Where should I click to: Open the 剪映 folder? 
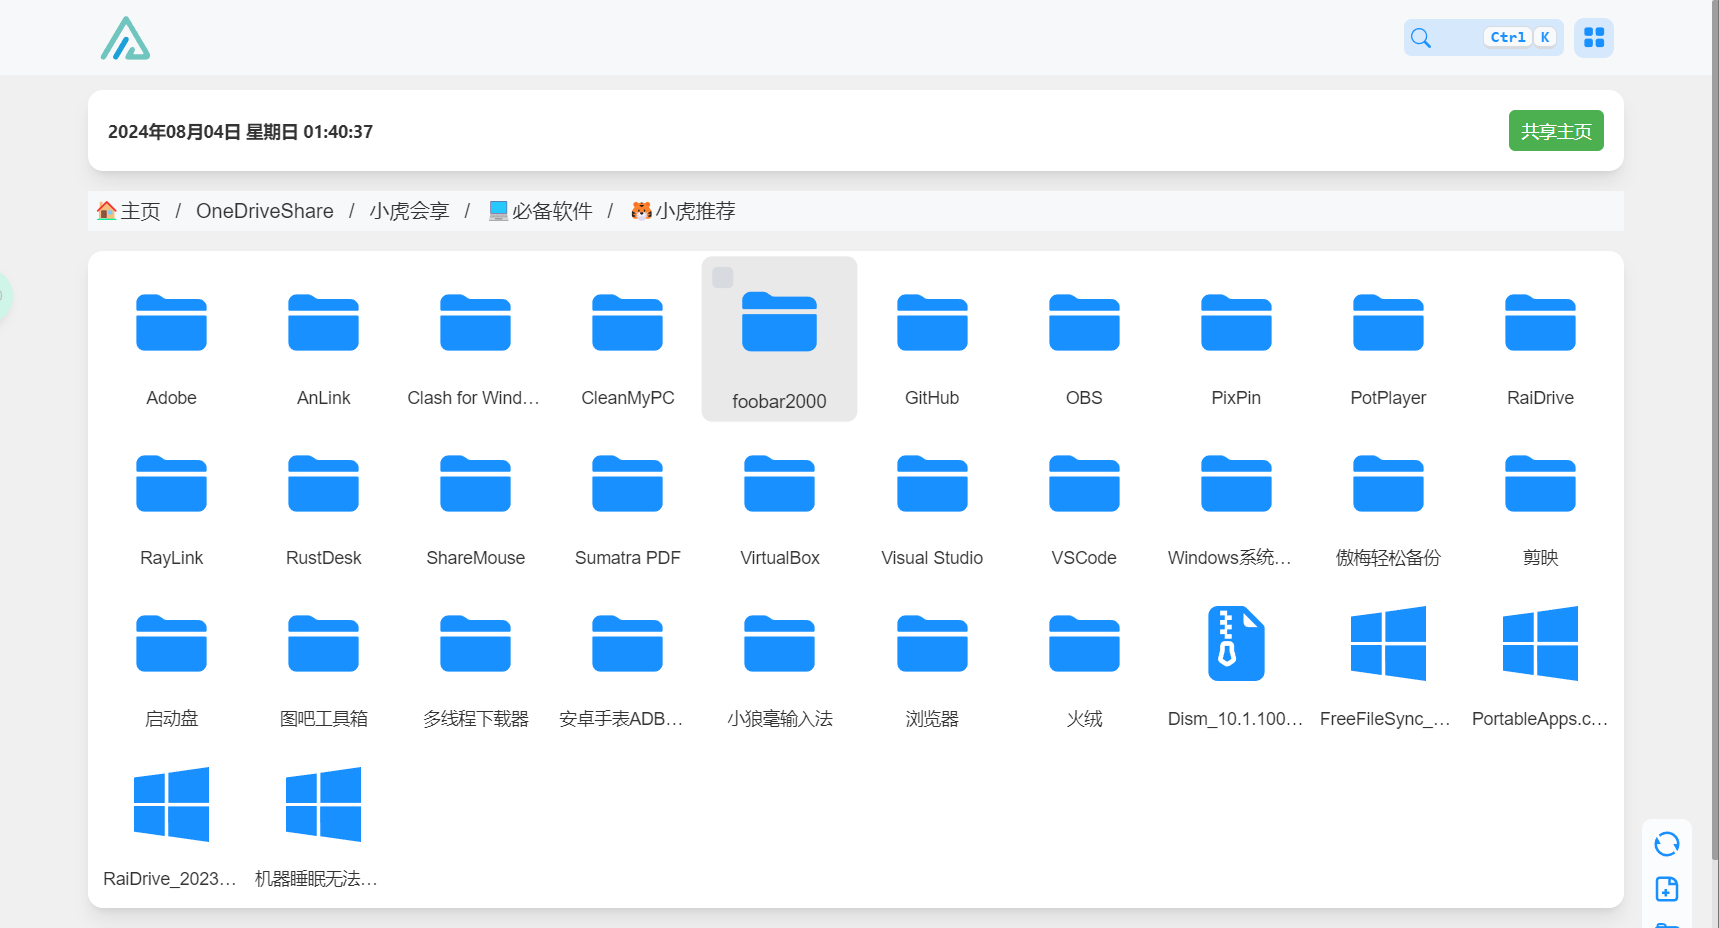pyautogui.click(x=1540, y=499)
